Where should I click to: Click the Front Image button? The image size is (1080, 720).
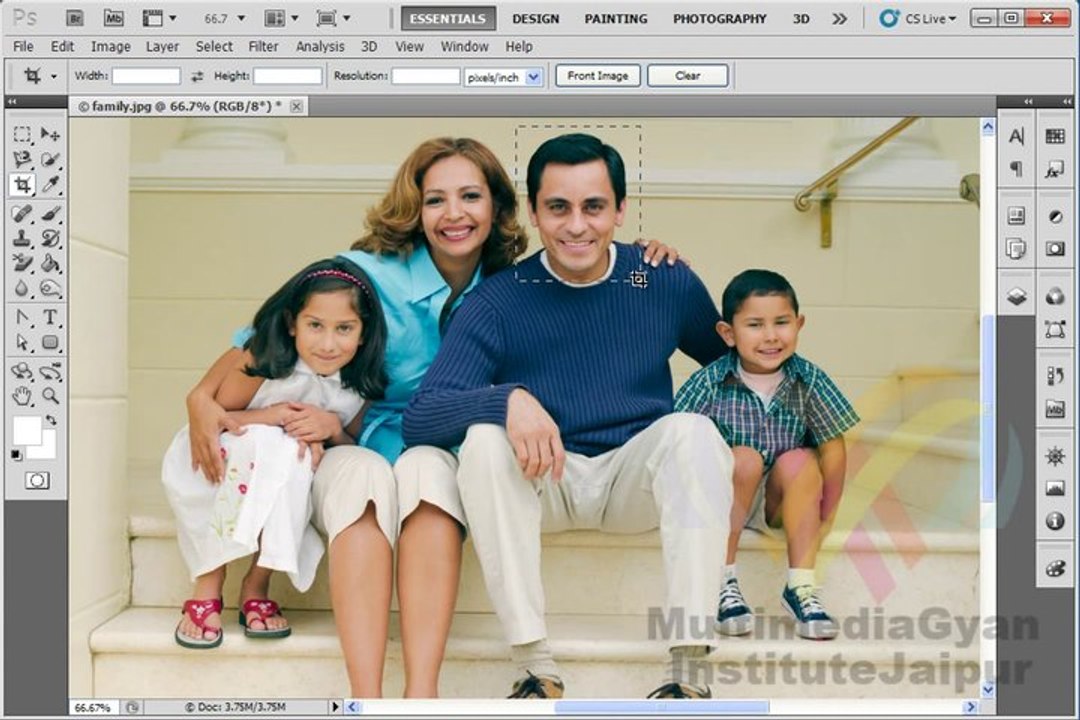pyautogui.click(x=597, y=76)
